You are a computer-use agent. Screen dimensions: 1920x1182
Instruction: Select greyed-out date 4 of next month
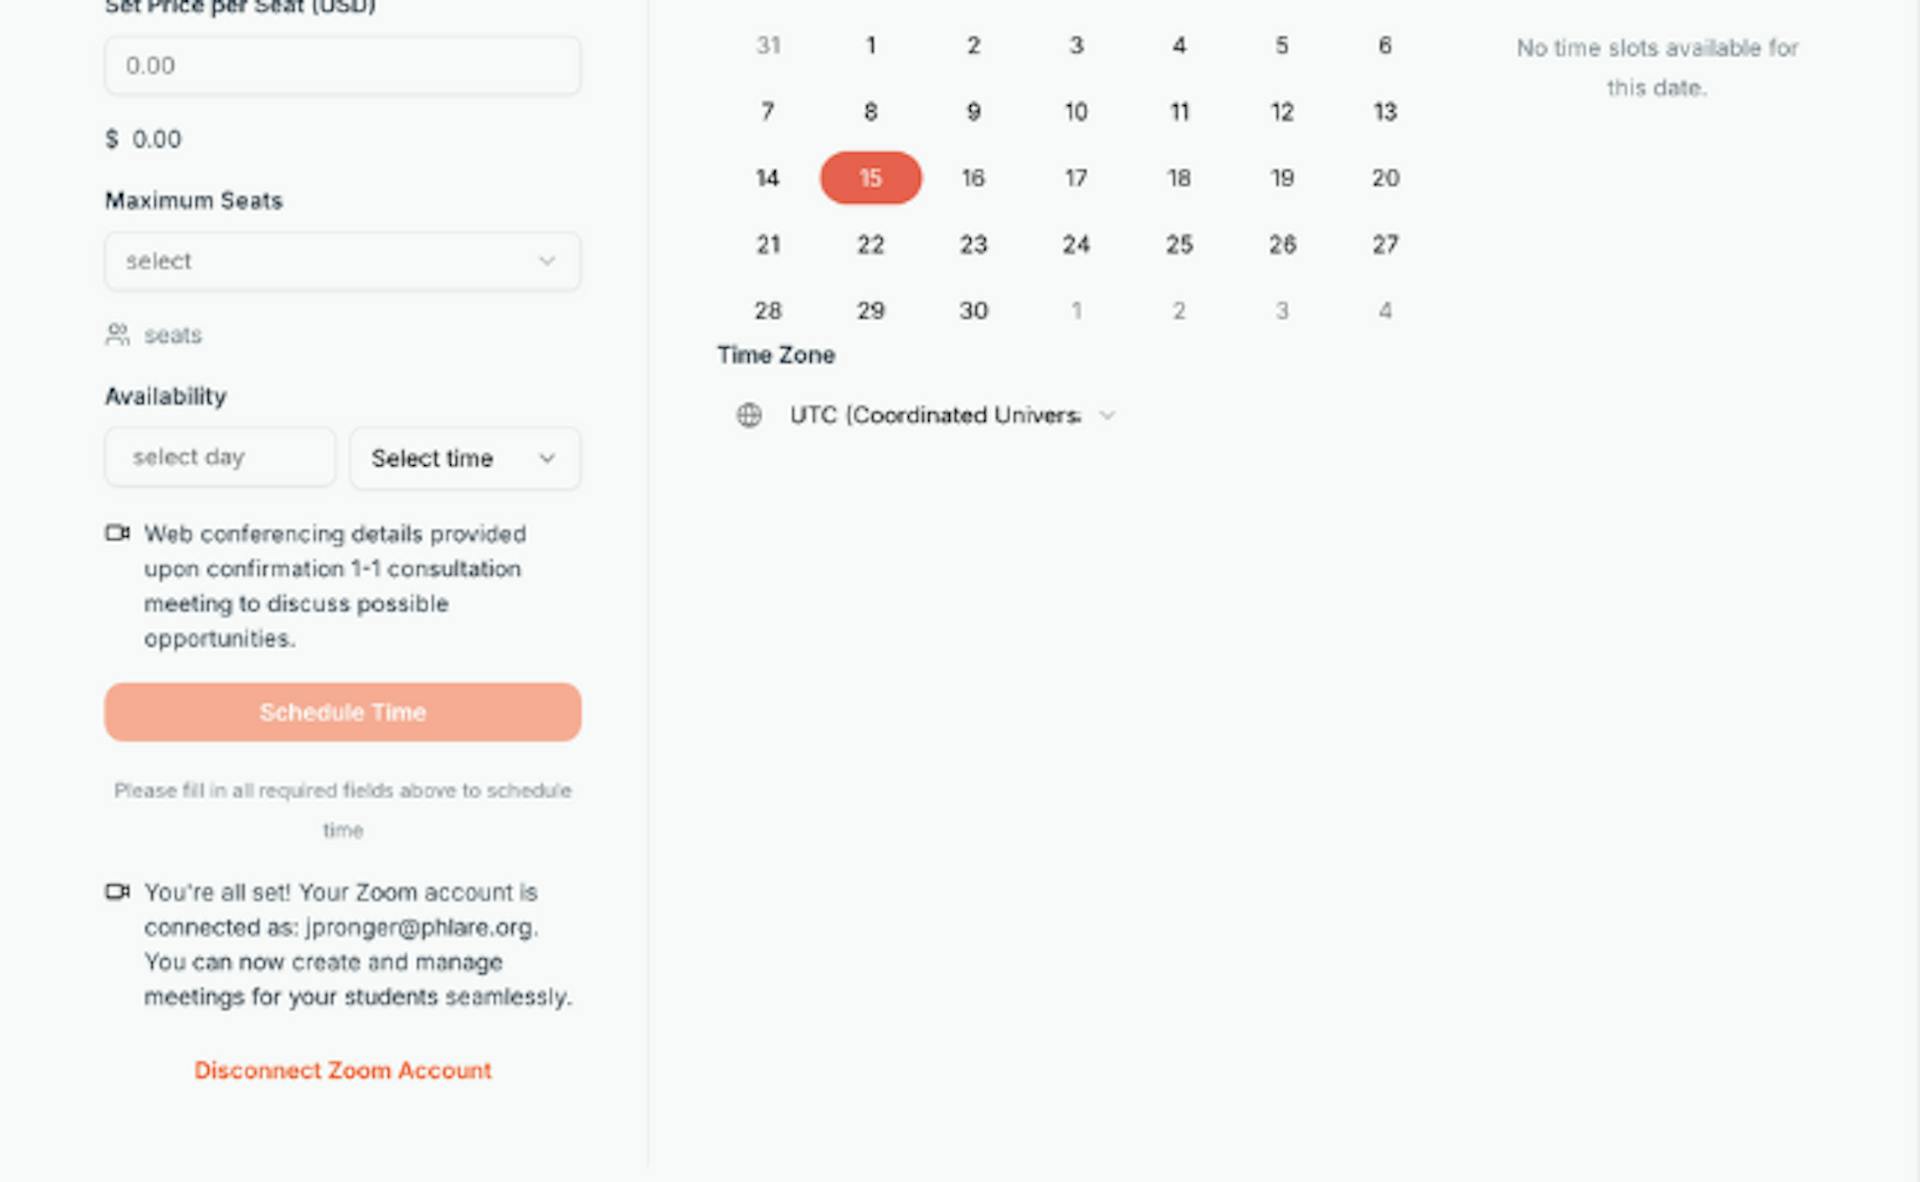(1384, 311)
